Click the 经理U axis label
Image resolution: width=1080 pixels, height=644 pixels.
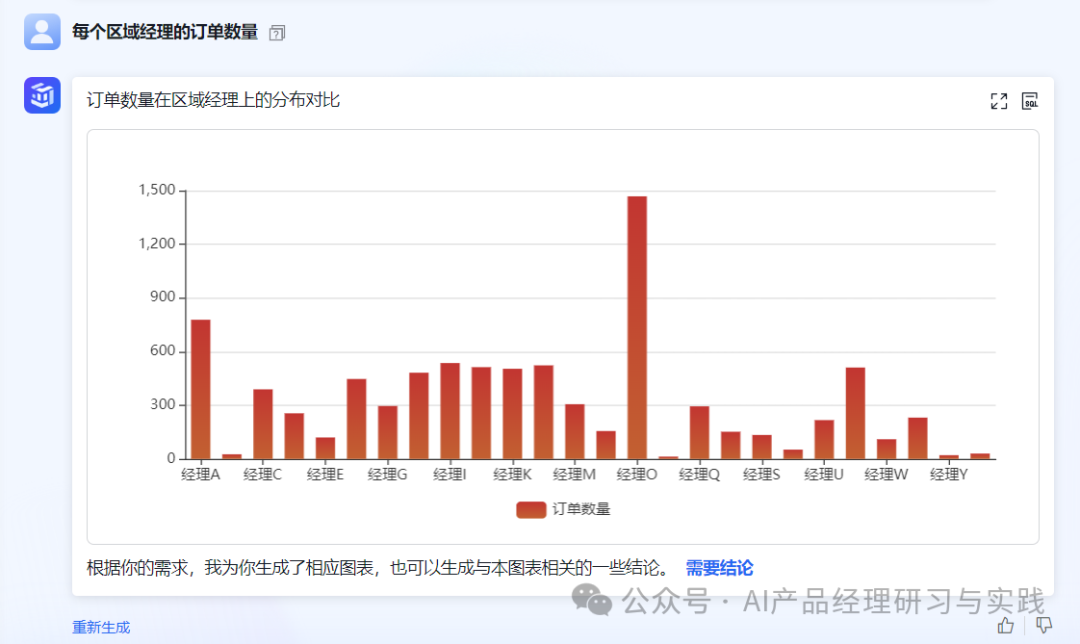[x=824, y=475]
